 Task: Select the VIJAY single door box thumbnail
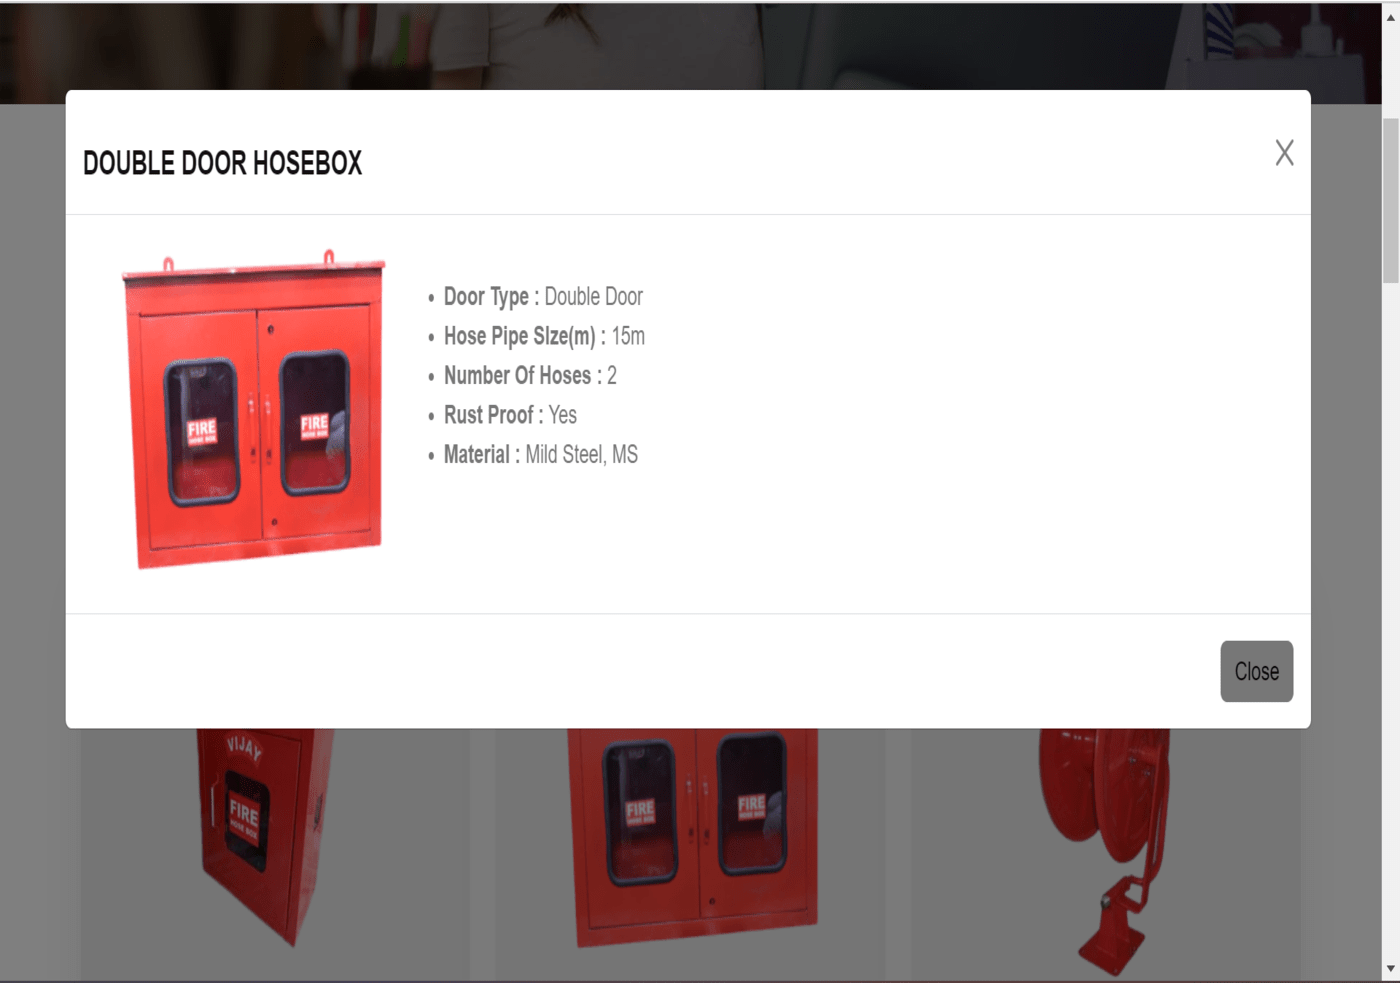tap(260, 836)
